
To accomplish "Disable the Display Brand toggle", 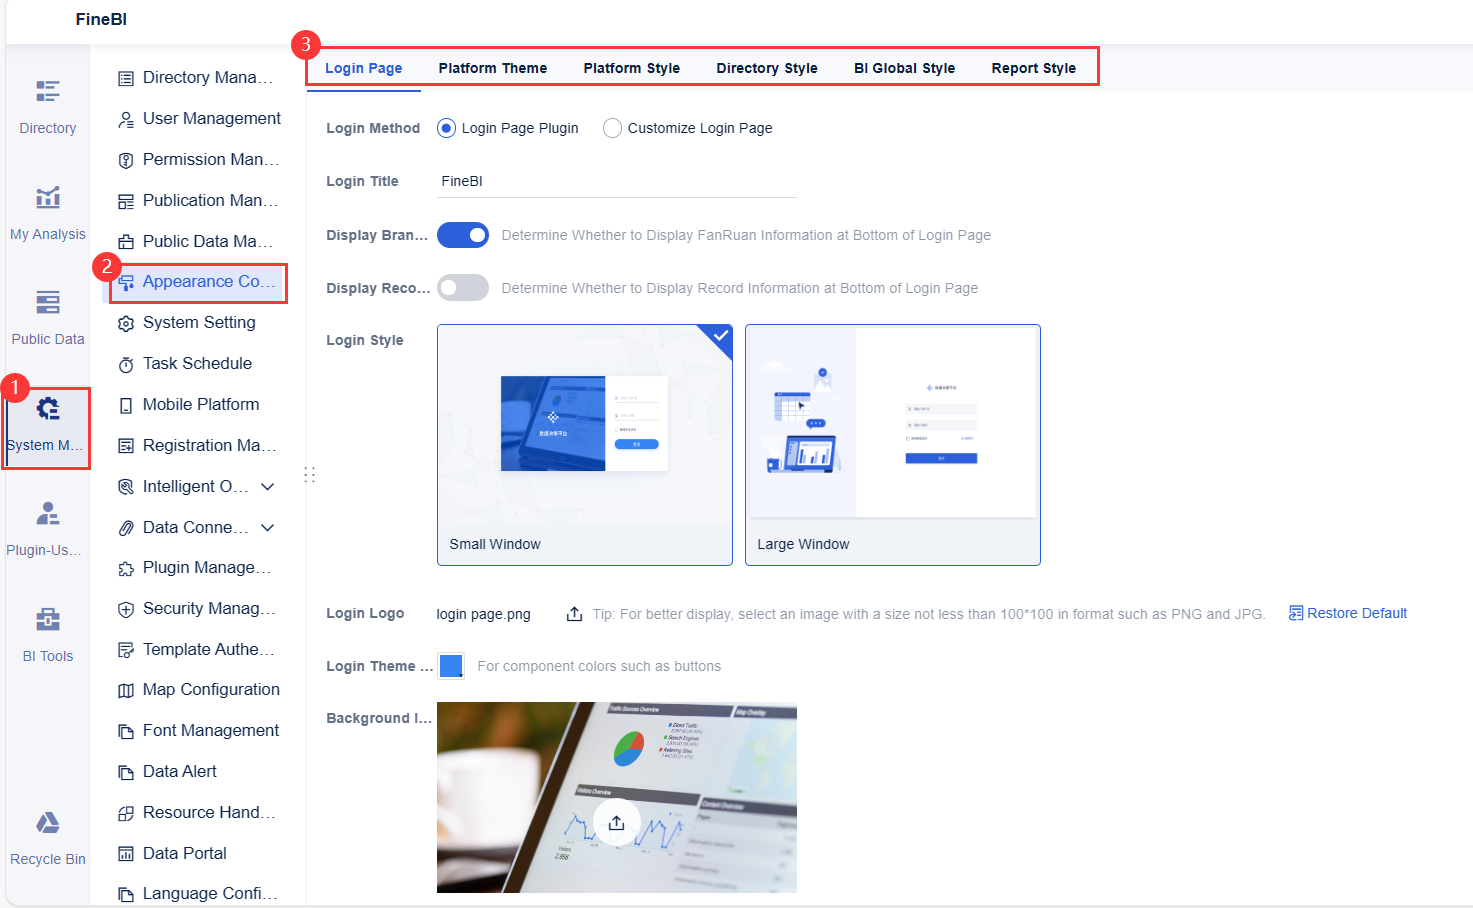I will pyautogui.click(x=463, y=234).
